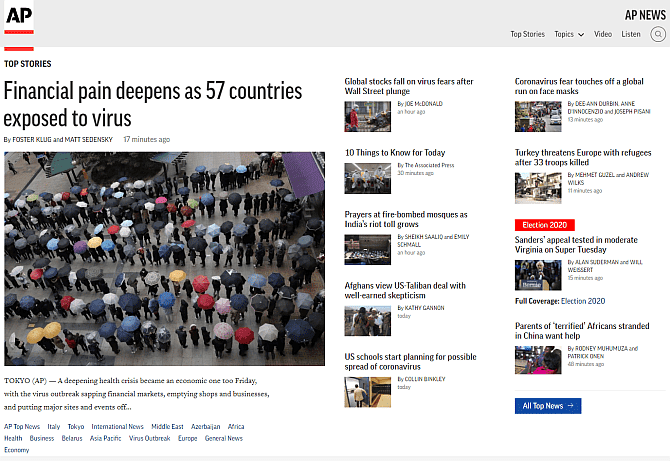670x461 pixels.
Task: Open International News tag
Action: pos(118,426)
